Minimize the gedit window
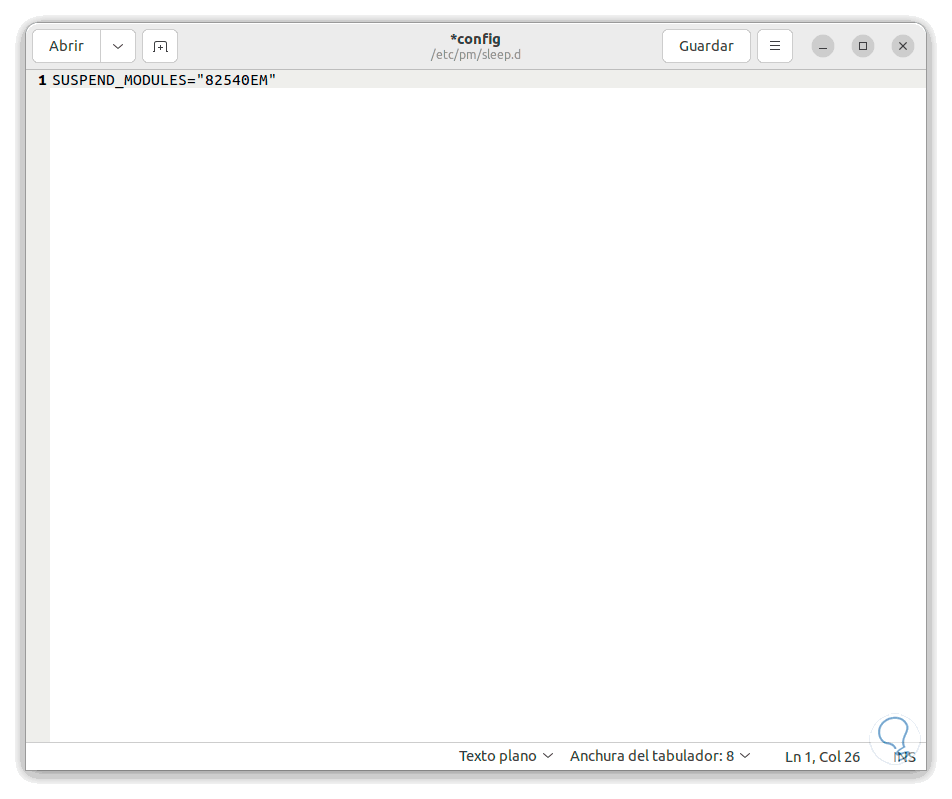This screenshot has width=952, height=799. click(x=823, y=46)
